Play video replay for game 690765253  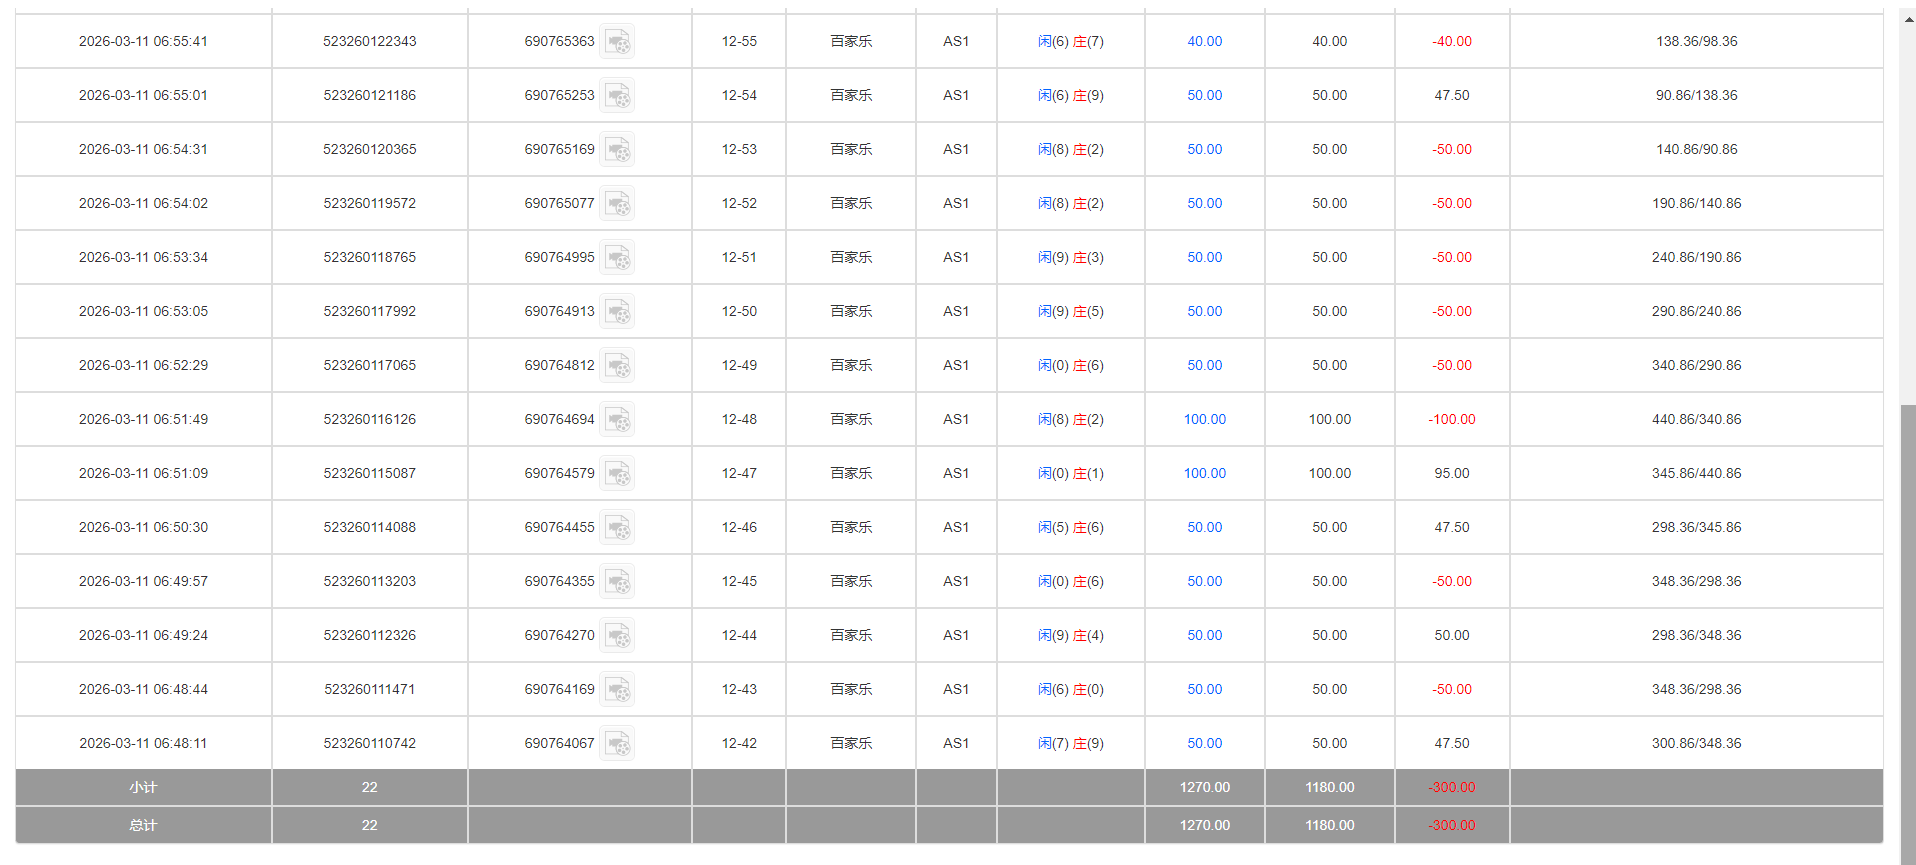click(x=617, y=96)
